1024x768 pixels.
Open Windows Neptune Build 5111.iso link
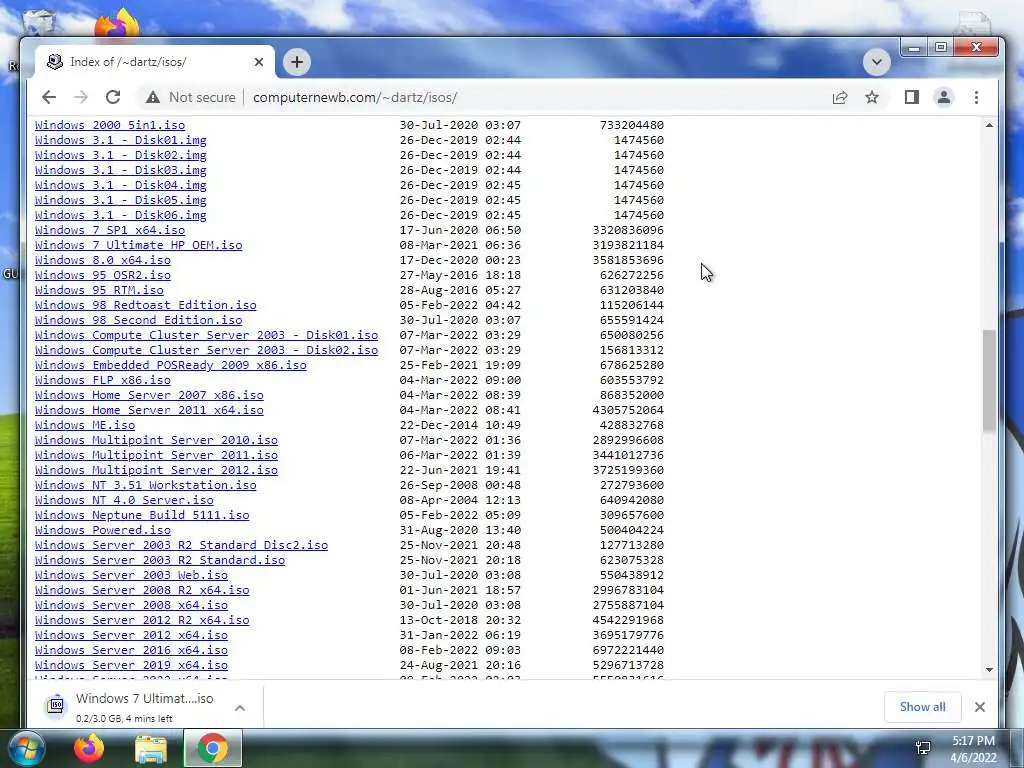[142, 515]
